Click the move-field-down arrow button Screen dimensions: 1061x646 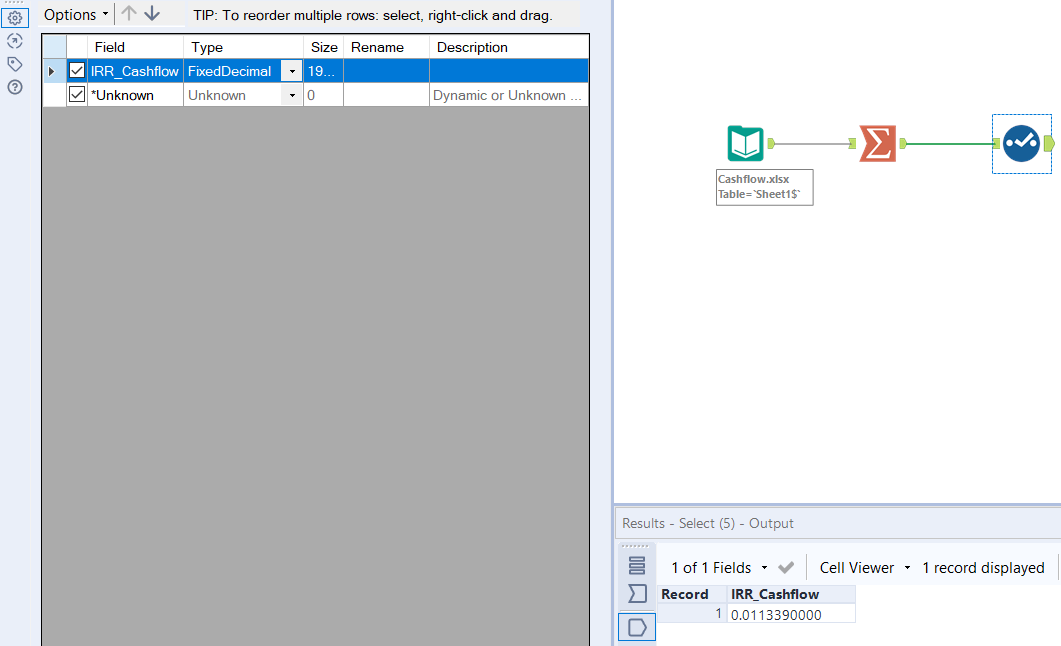[x=150, y=14]
